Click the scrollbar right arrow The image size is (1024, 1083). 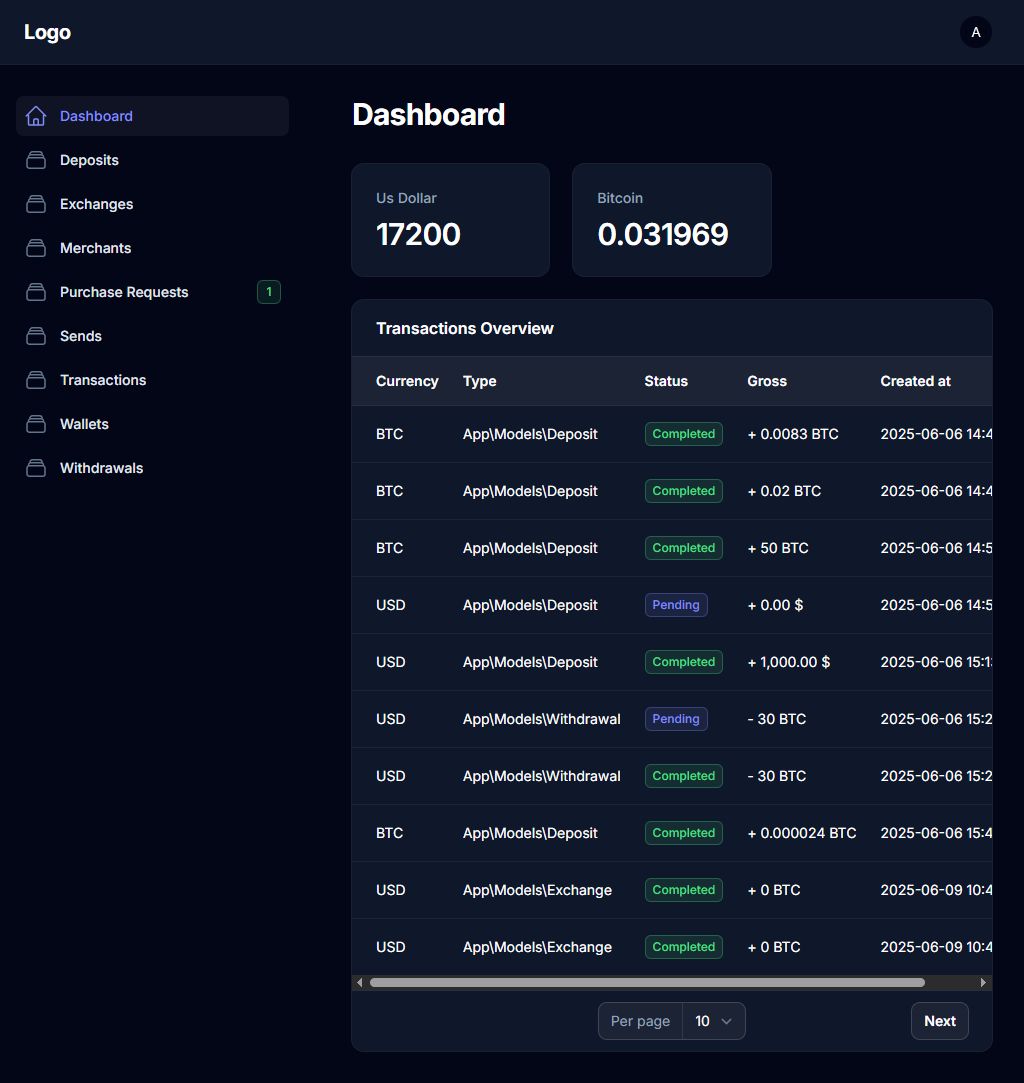point(983,983)
